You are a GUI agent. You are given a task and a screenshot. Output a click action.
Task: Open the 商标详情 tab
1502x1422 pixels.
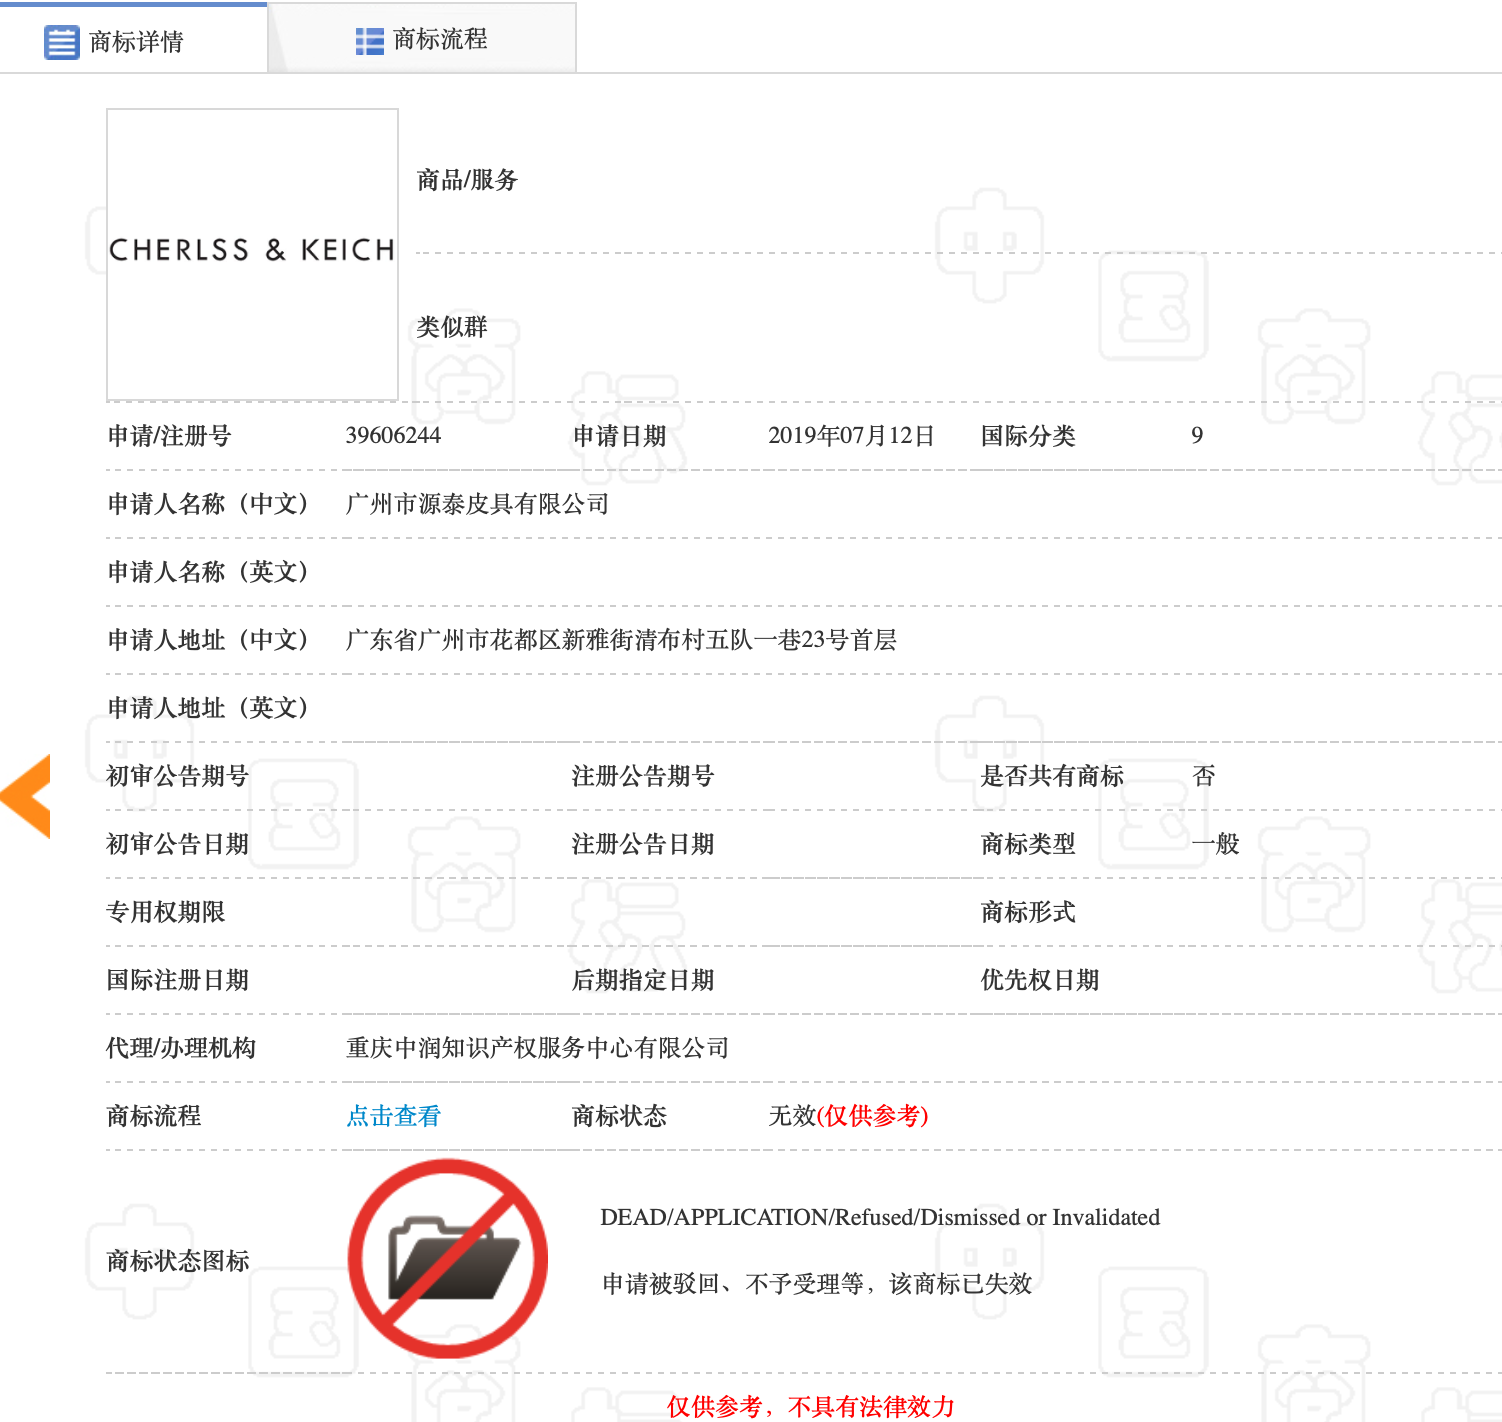pyautogui.click(x=133, y=39)
